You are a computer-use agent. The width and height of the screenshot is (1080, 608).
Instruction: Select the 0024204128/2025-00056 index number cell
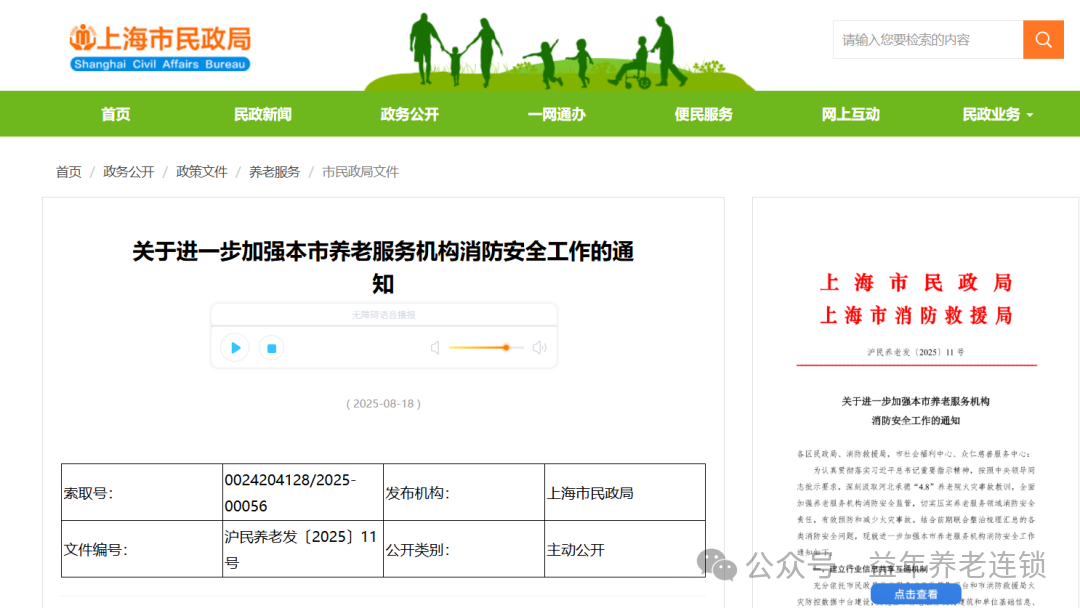pyautogui.click(x=302, y=492)
